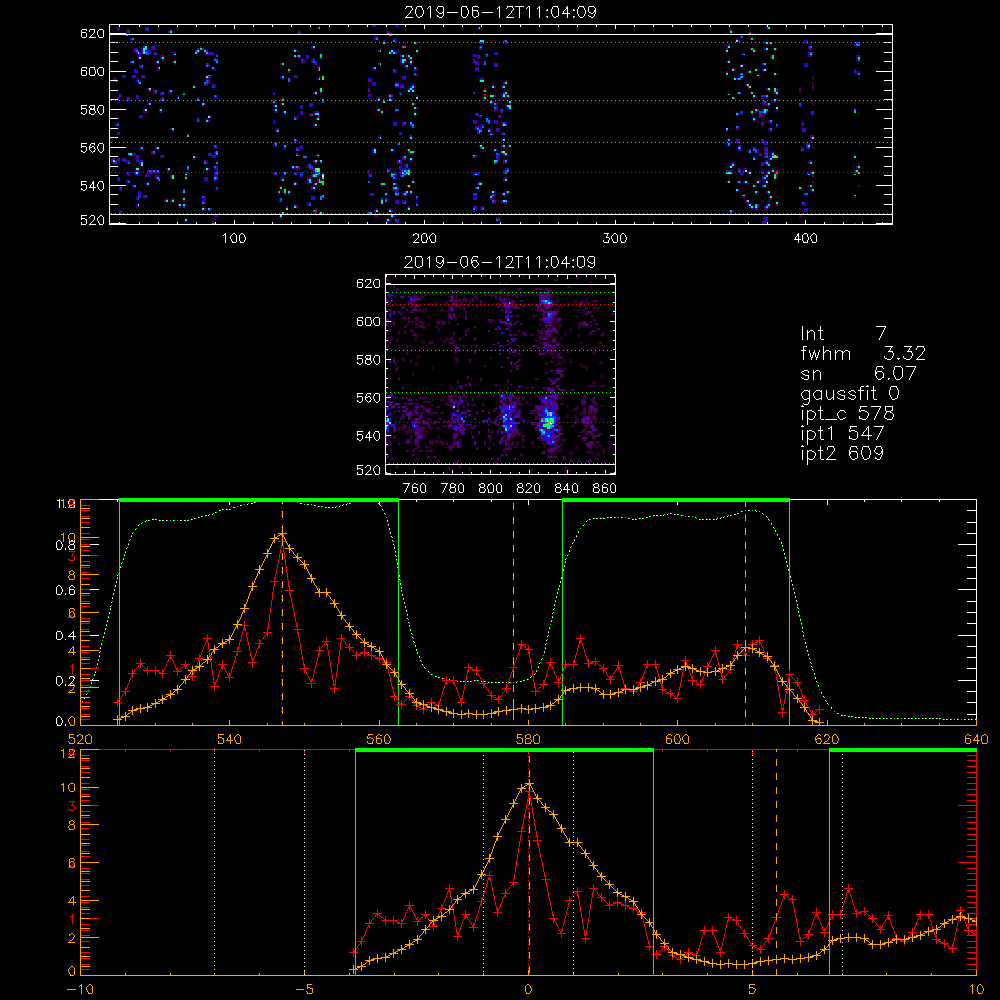Click x-axis label -10 of the bottom plot
The height and width of the screenshot is (1000, 1000).
pos(80,990)
